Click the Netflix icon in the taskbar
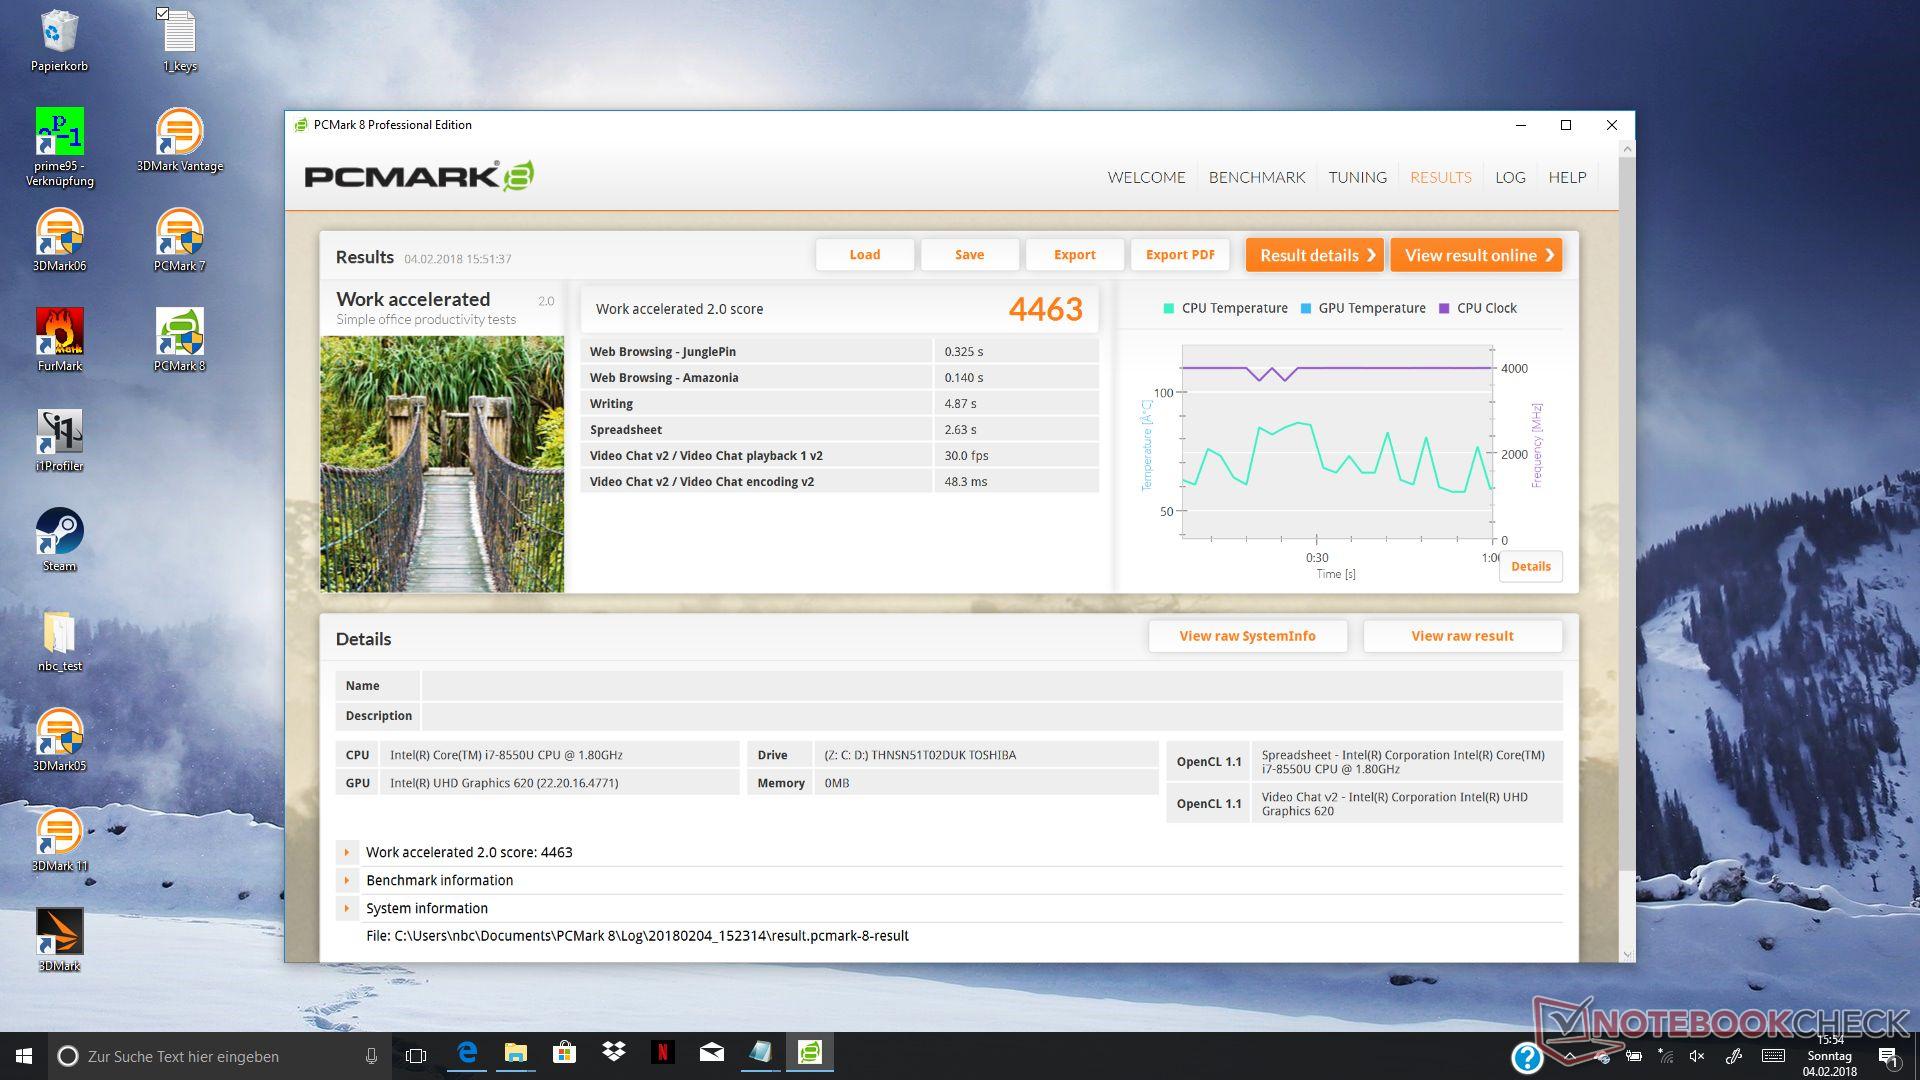This screenshot has height=1080, width=1920. [x=662, y=1053]
